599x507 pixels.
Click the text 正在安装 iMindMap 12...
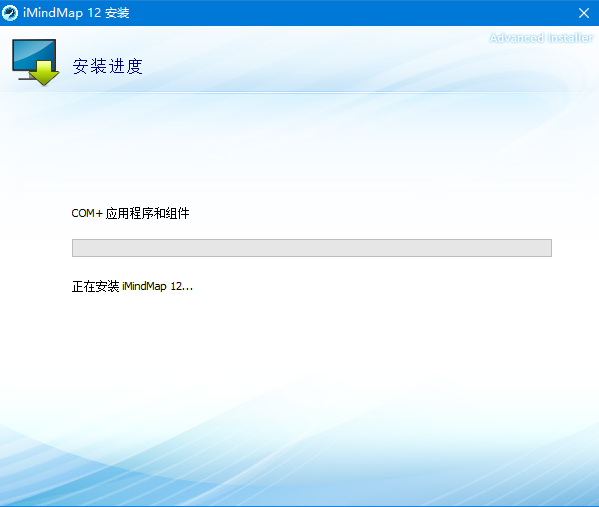[x=132, y=286]
